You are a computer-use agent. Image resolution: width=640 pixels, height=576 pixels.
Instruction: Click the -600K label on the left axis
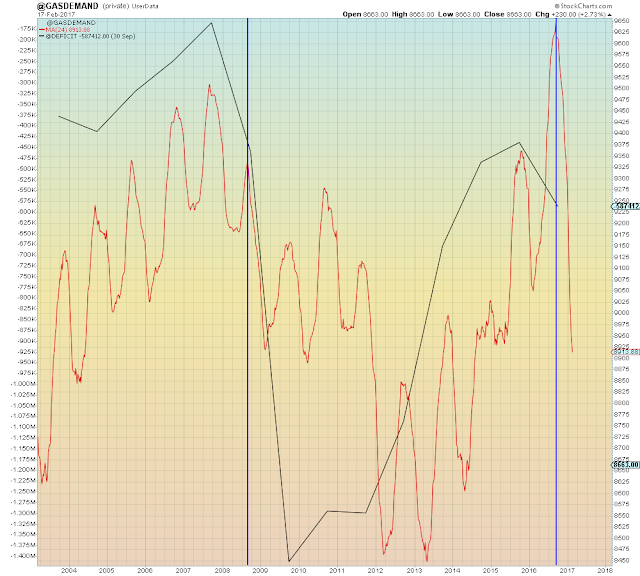click(x=27, y=211)
